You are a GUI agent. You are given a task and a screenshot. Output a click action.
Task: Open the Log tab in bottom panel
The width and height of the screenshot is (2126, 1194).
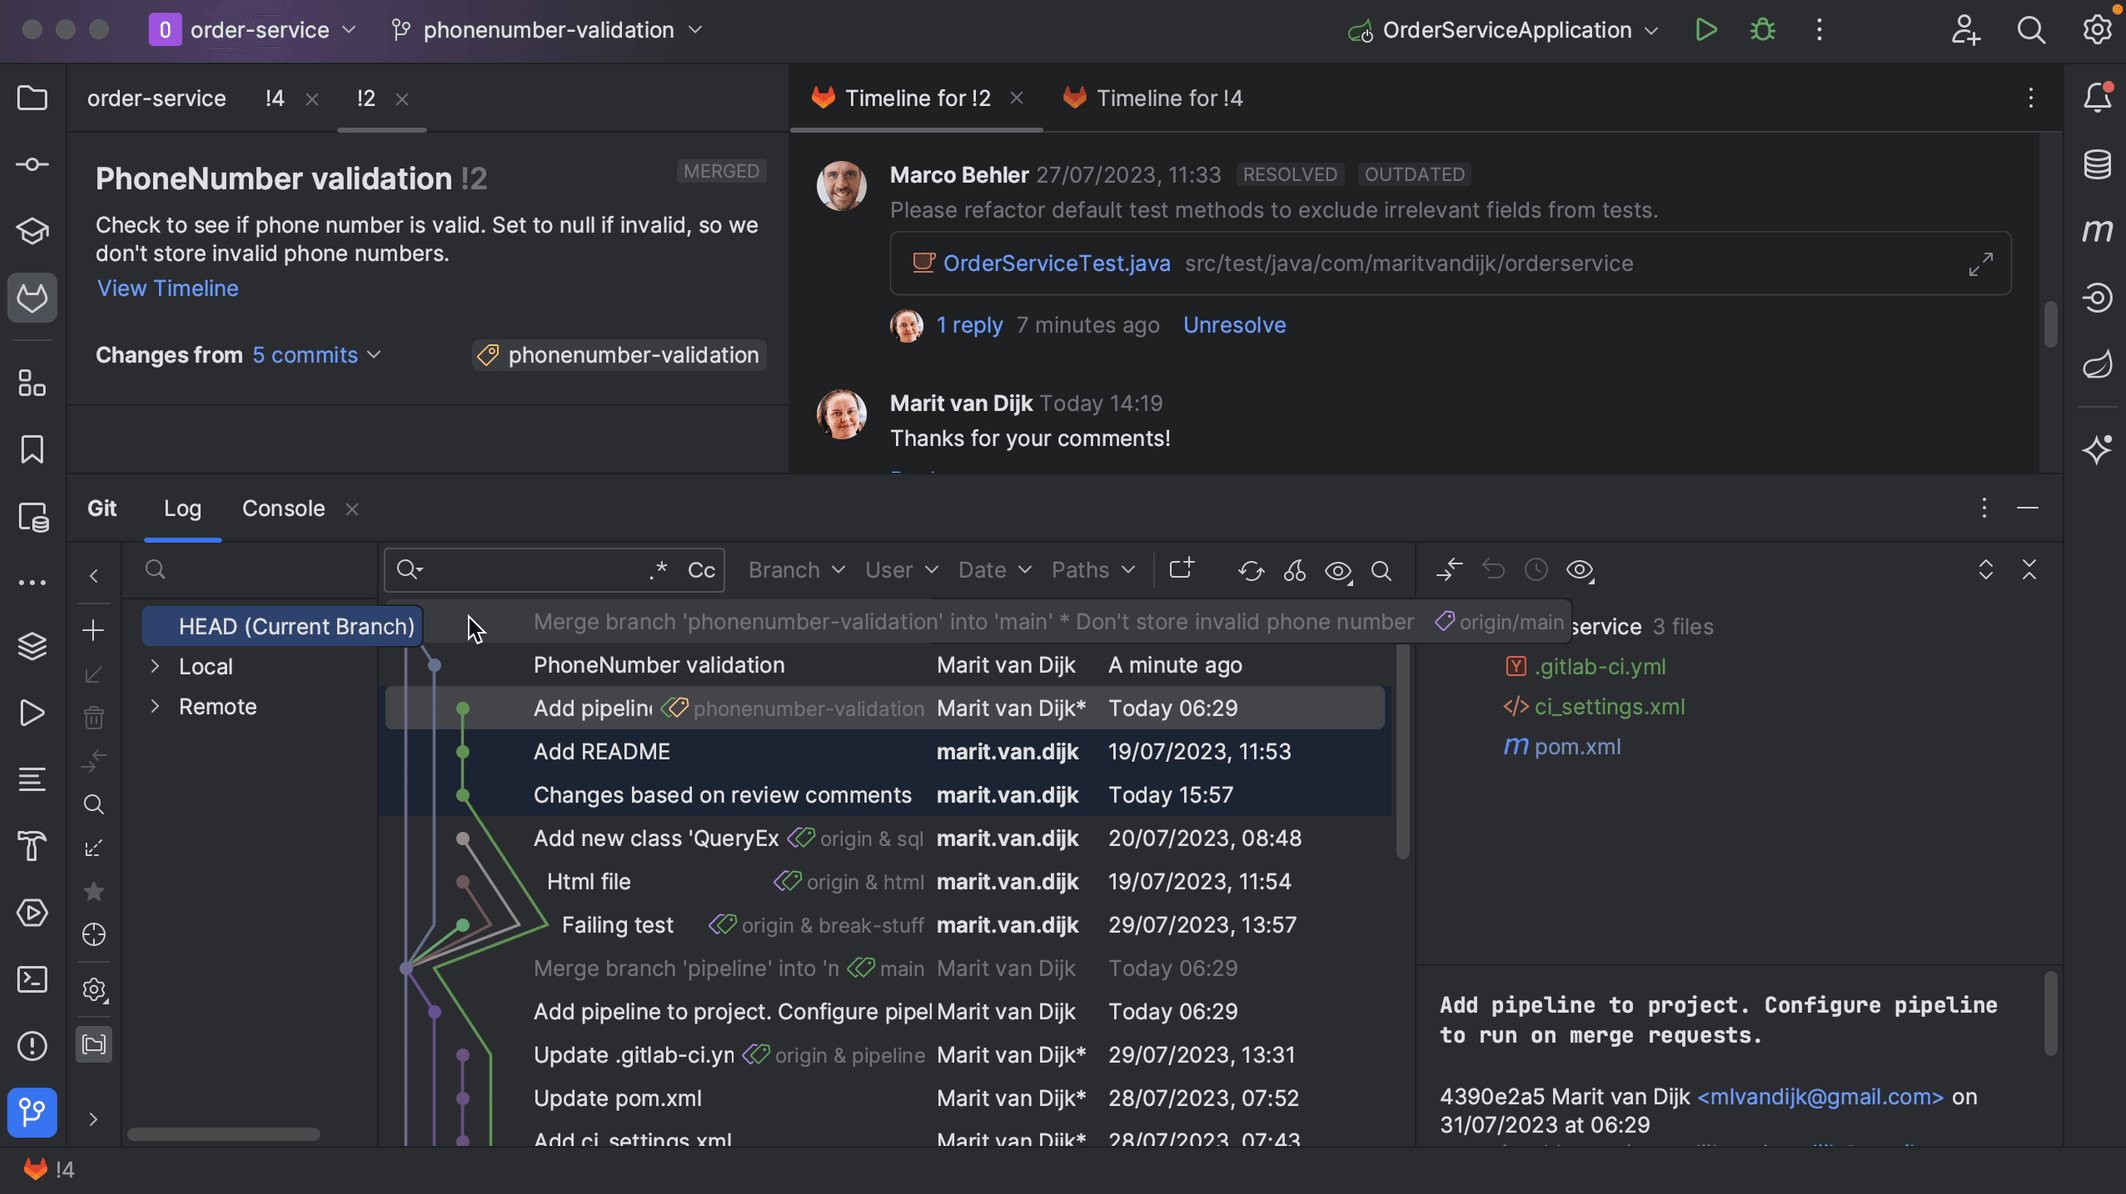coord(181,509)
